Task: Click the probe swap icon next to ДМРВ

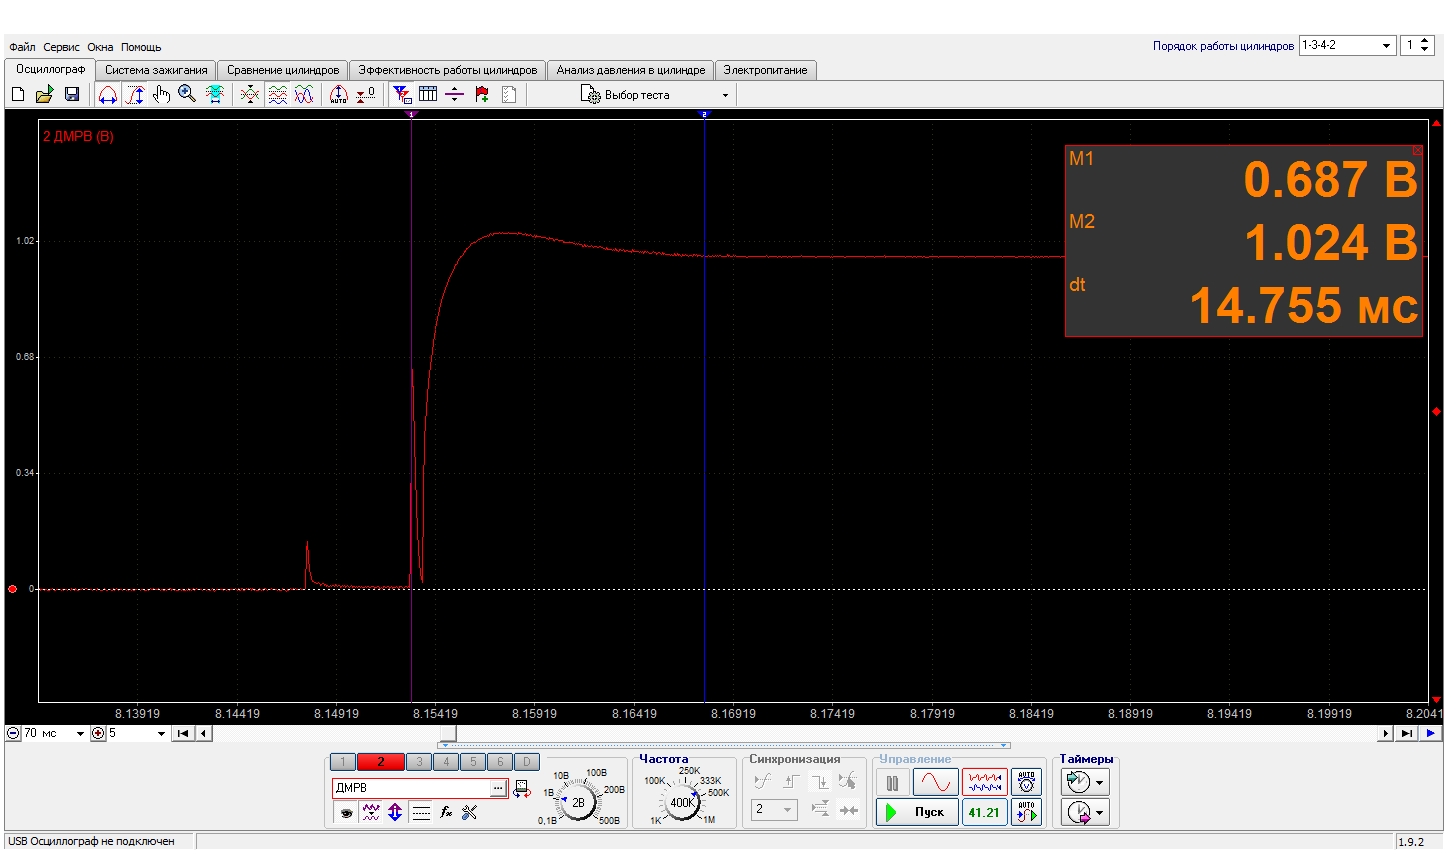Action: (522, 789)
